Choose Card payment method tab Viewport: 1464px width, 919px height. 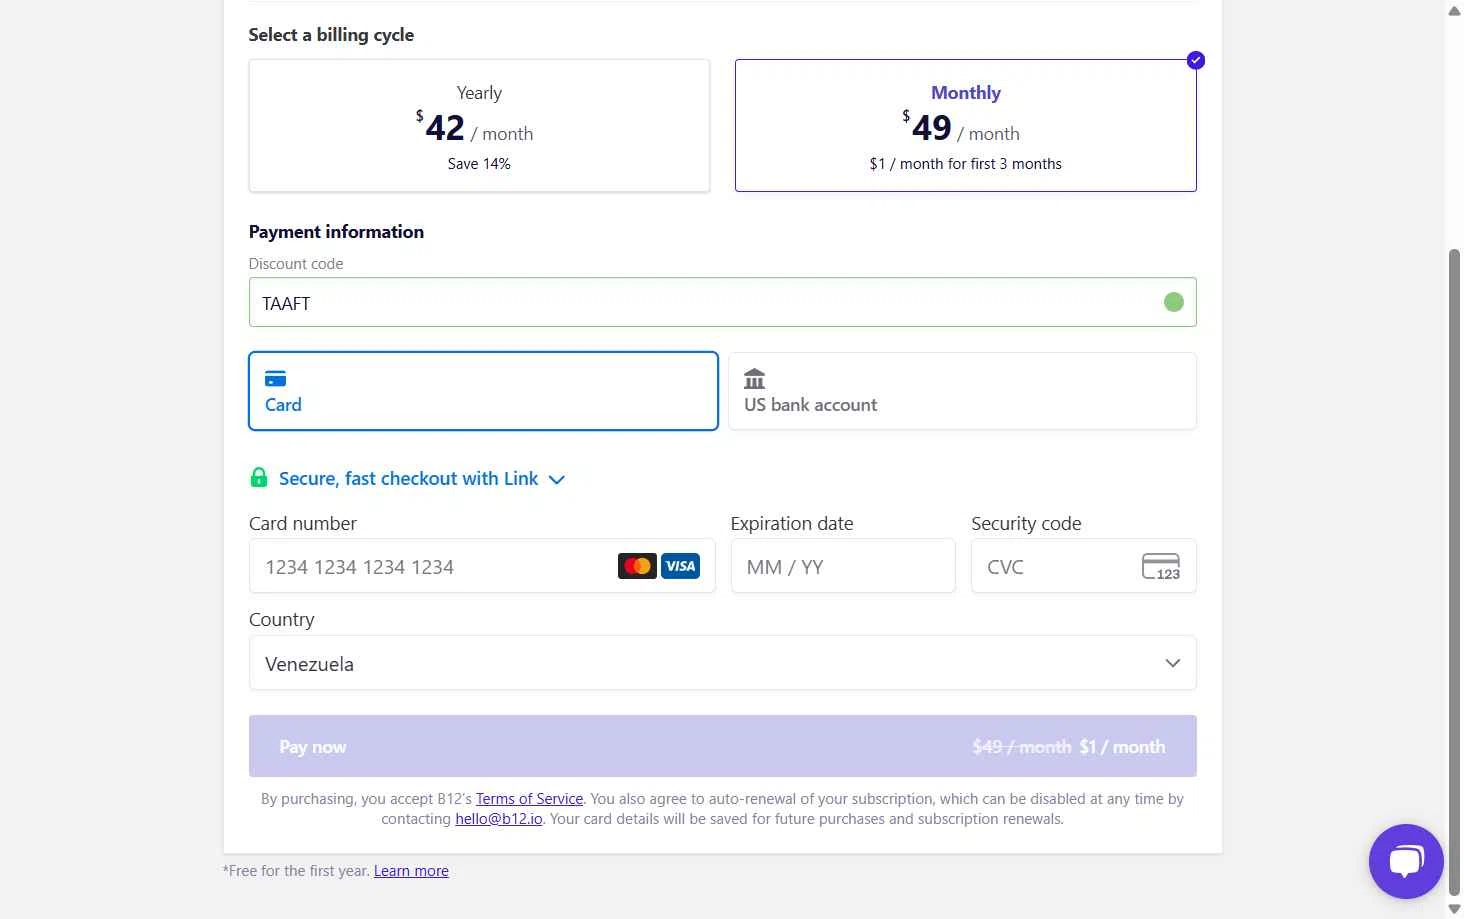(483, 391)
